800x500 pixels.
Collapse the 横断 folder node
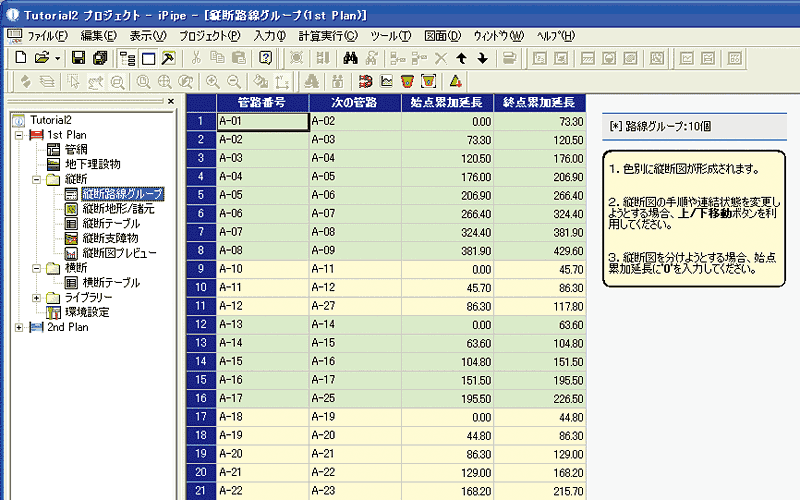[37, 268]
